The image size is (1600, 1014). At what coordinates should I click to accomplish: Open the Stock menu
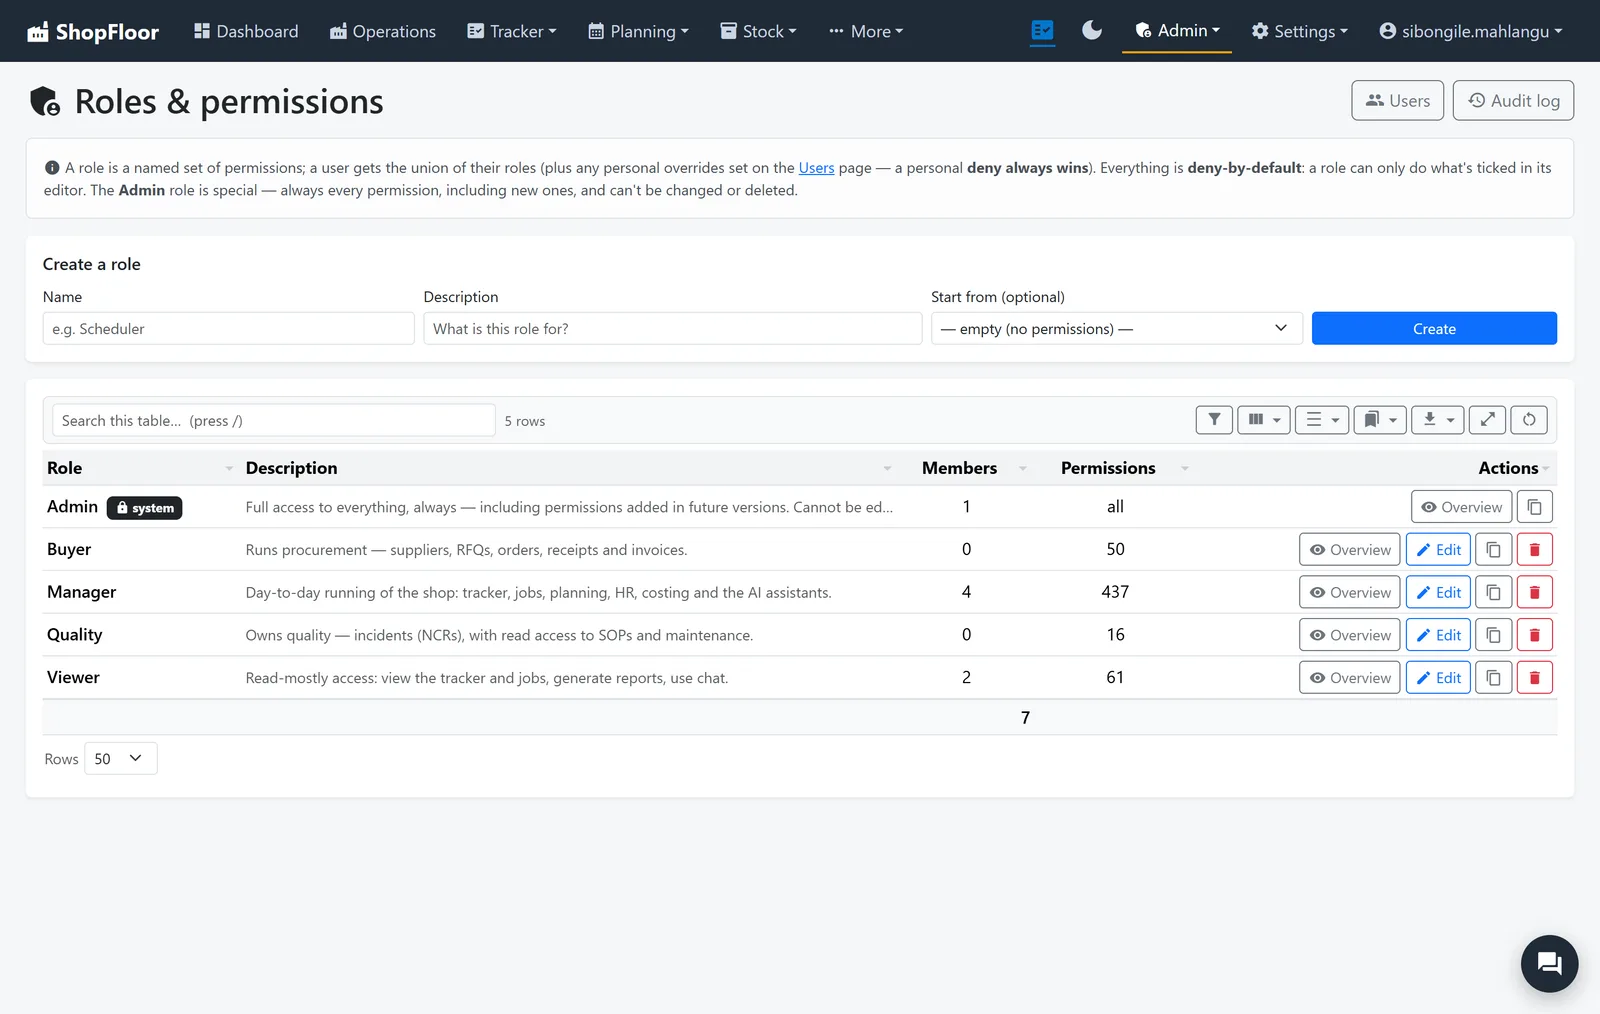point(758,31)
